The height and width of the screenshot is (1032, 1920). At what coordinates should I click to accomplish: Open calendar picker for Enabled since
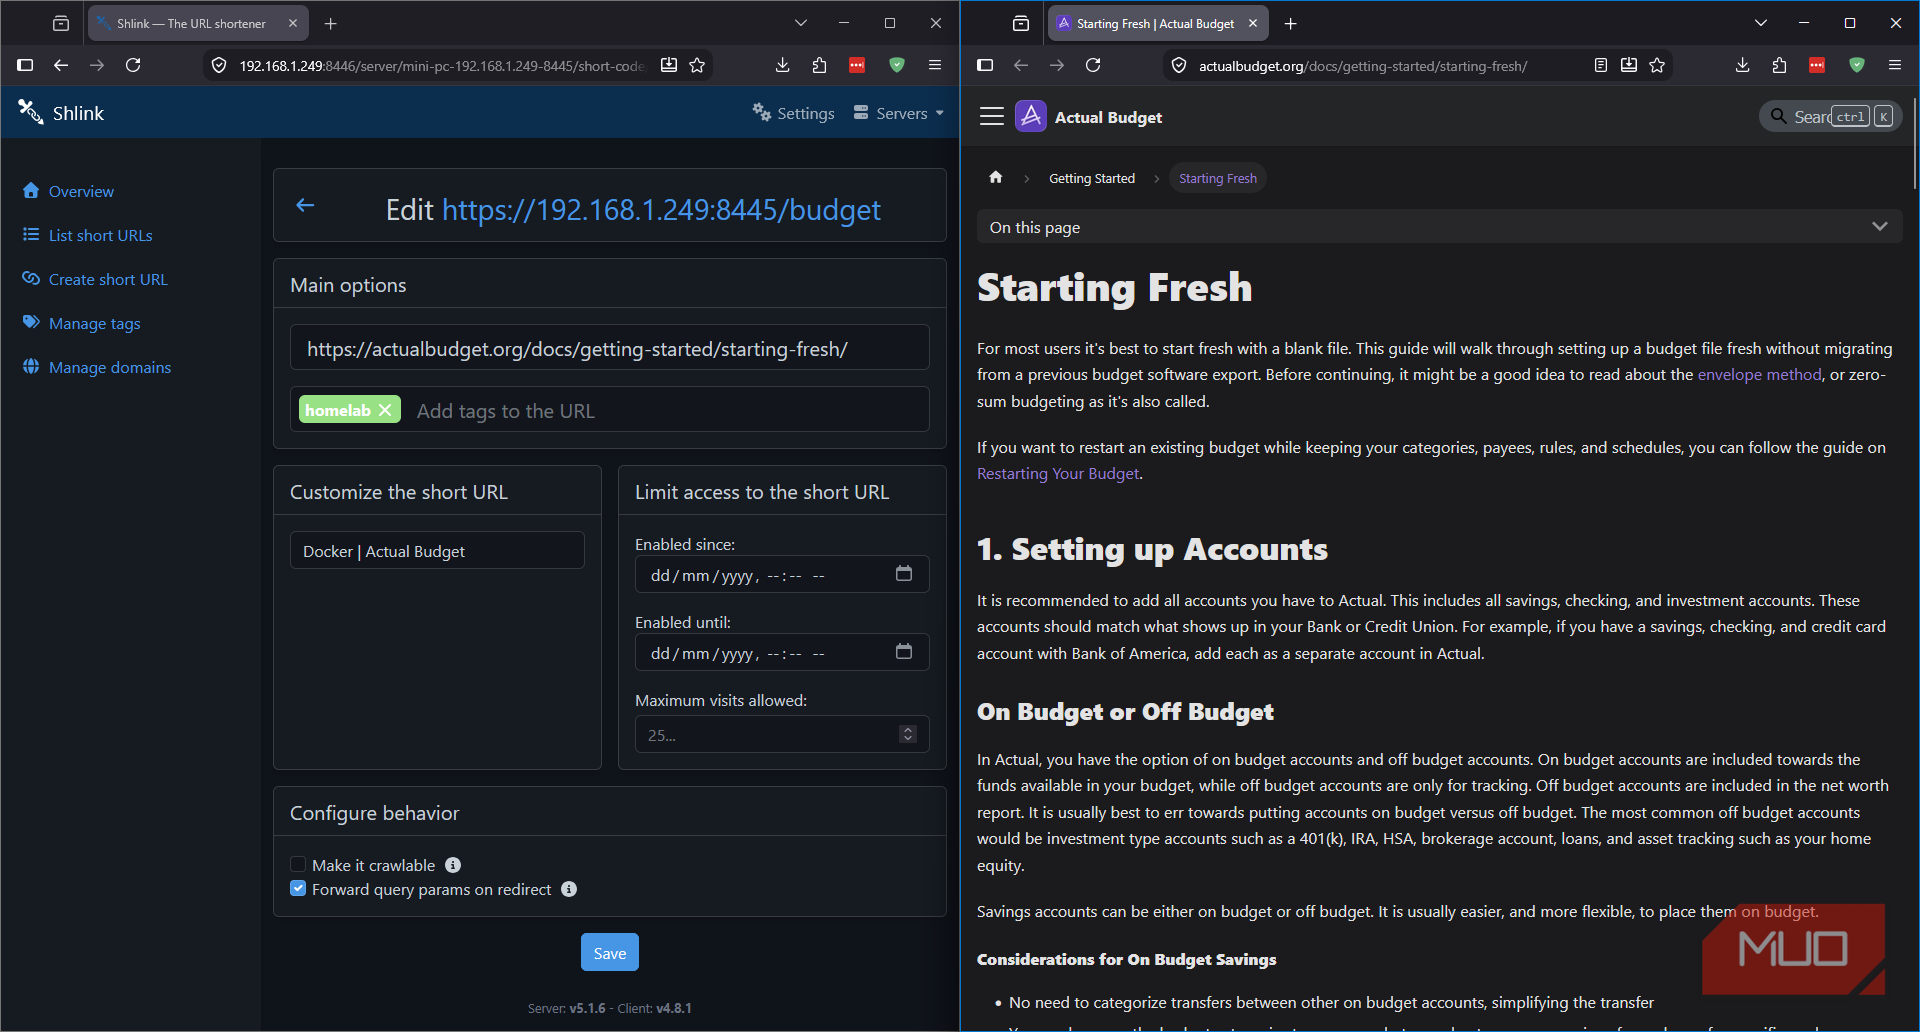coord(904,574)
